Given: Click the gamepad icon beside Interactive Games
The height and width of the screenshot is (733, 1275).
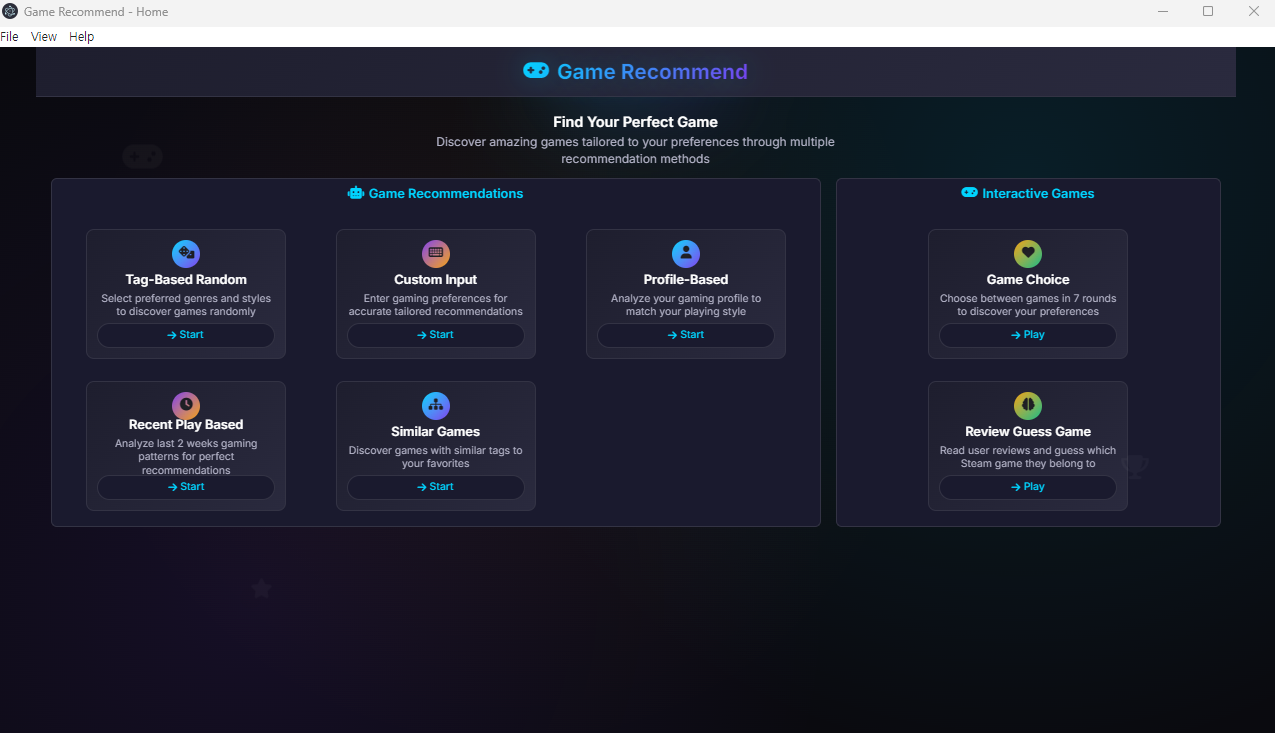Looking at the screenshot, I should click(x=967, y=193).
